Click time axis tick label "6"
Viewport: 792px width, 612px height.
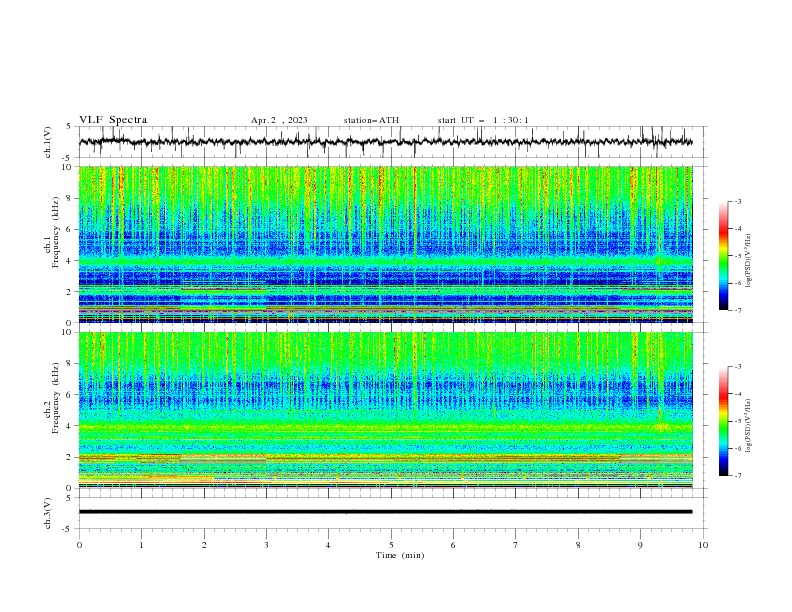point(453,545)
